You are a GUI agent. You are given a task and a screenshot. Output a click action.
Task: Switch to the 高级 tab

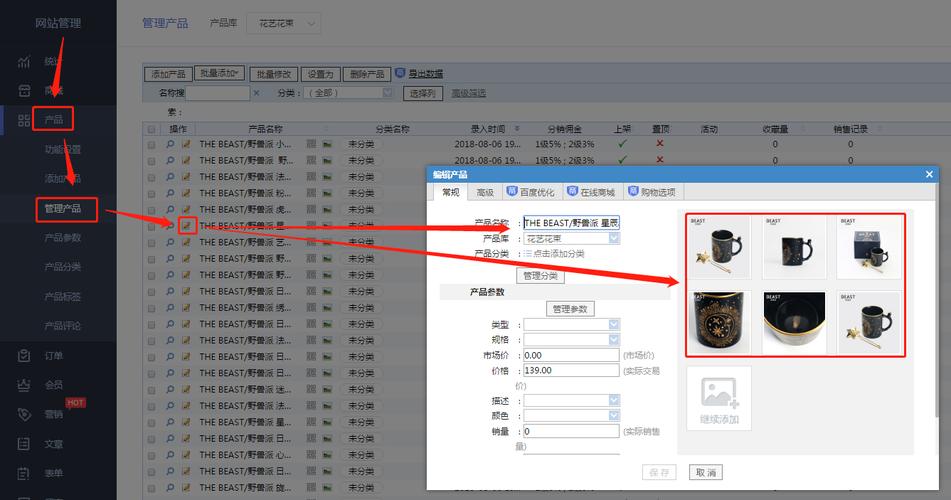pyautogui.click(x=485, y=192)
